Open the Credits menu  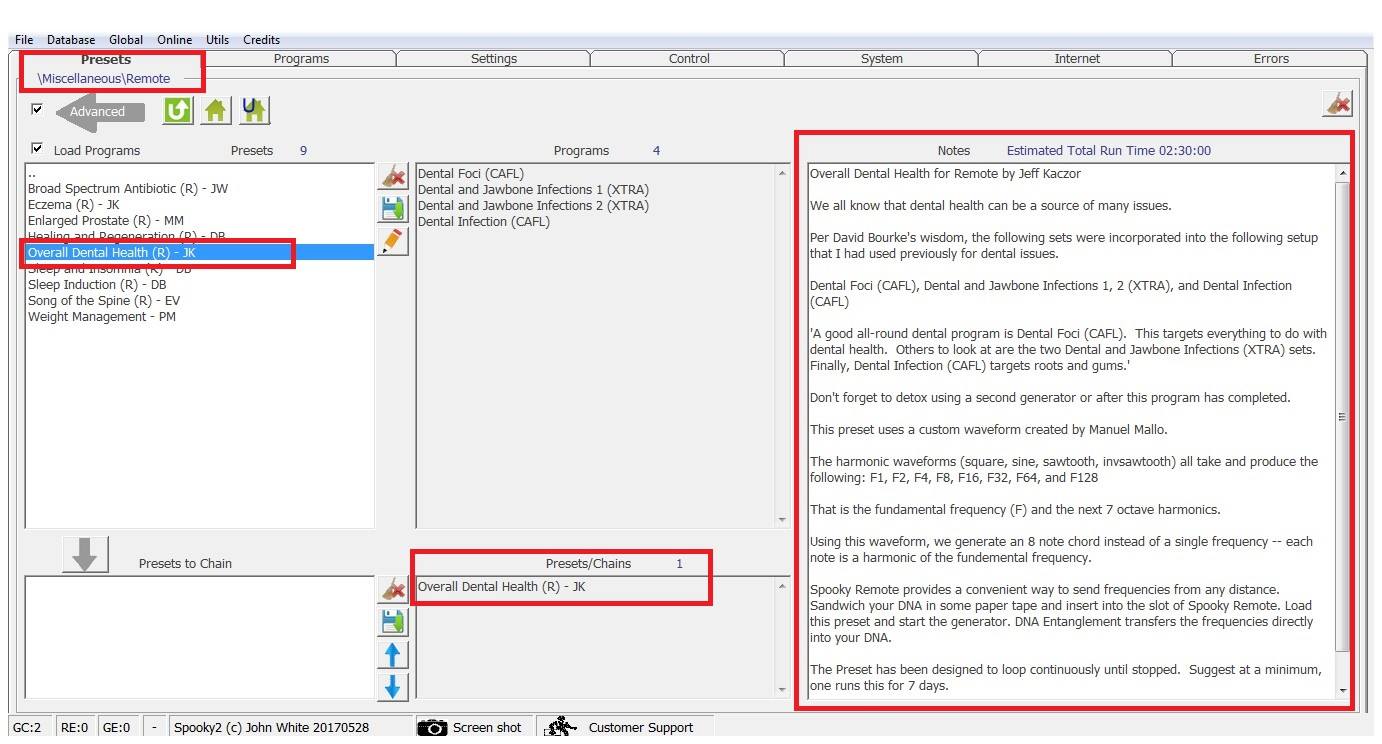click(261, 40)
